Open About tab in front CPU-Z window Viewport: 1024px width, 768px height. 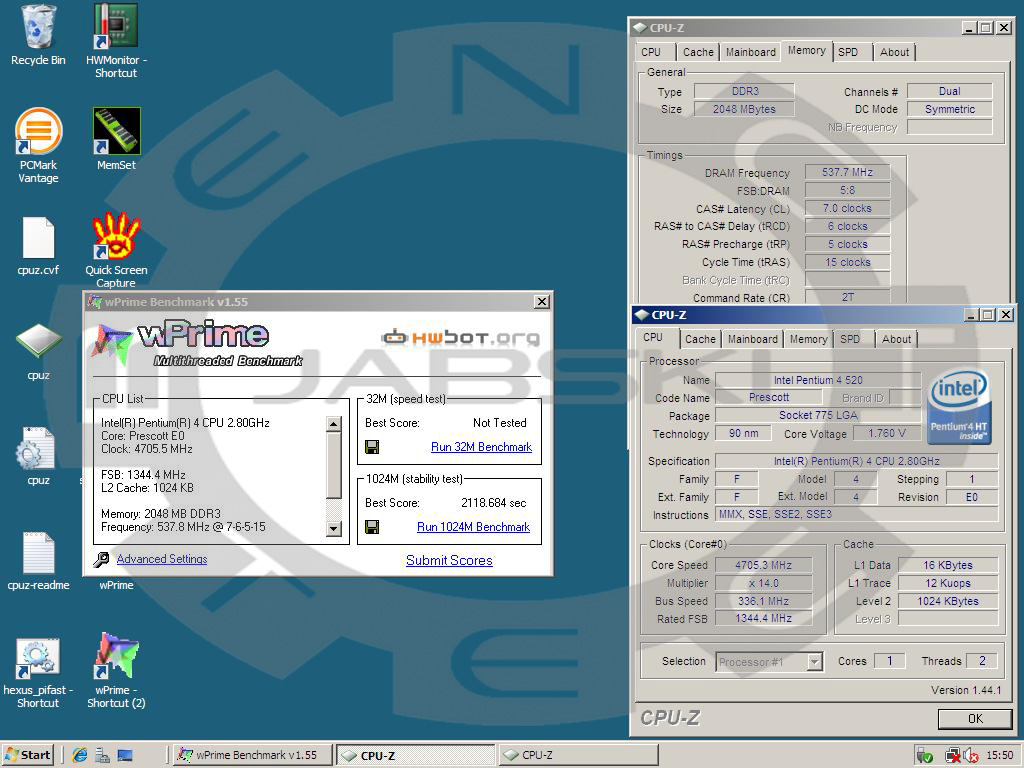[896, 339]
